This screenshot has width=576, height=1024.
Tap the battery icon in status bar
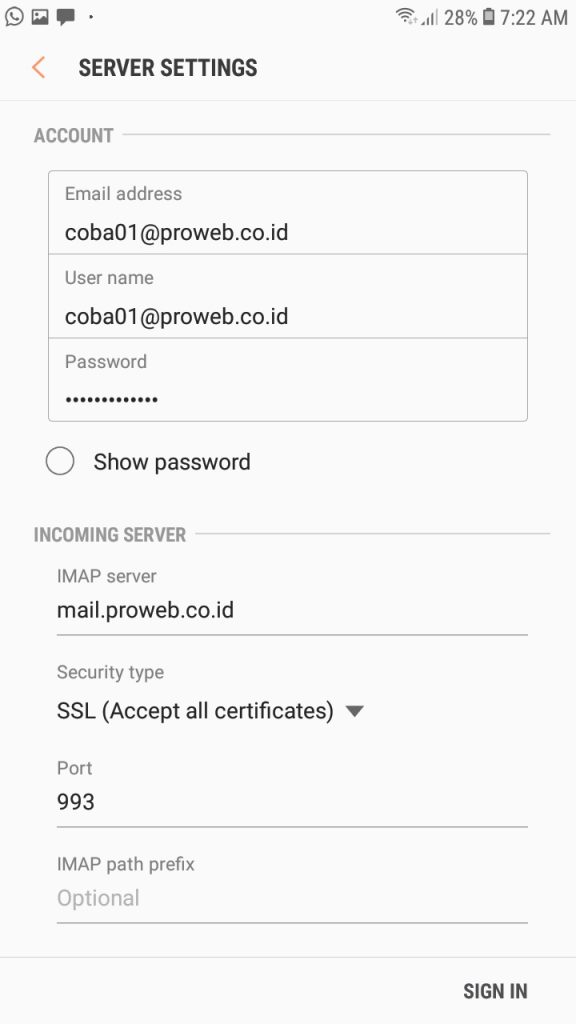(x=488, y=16)
